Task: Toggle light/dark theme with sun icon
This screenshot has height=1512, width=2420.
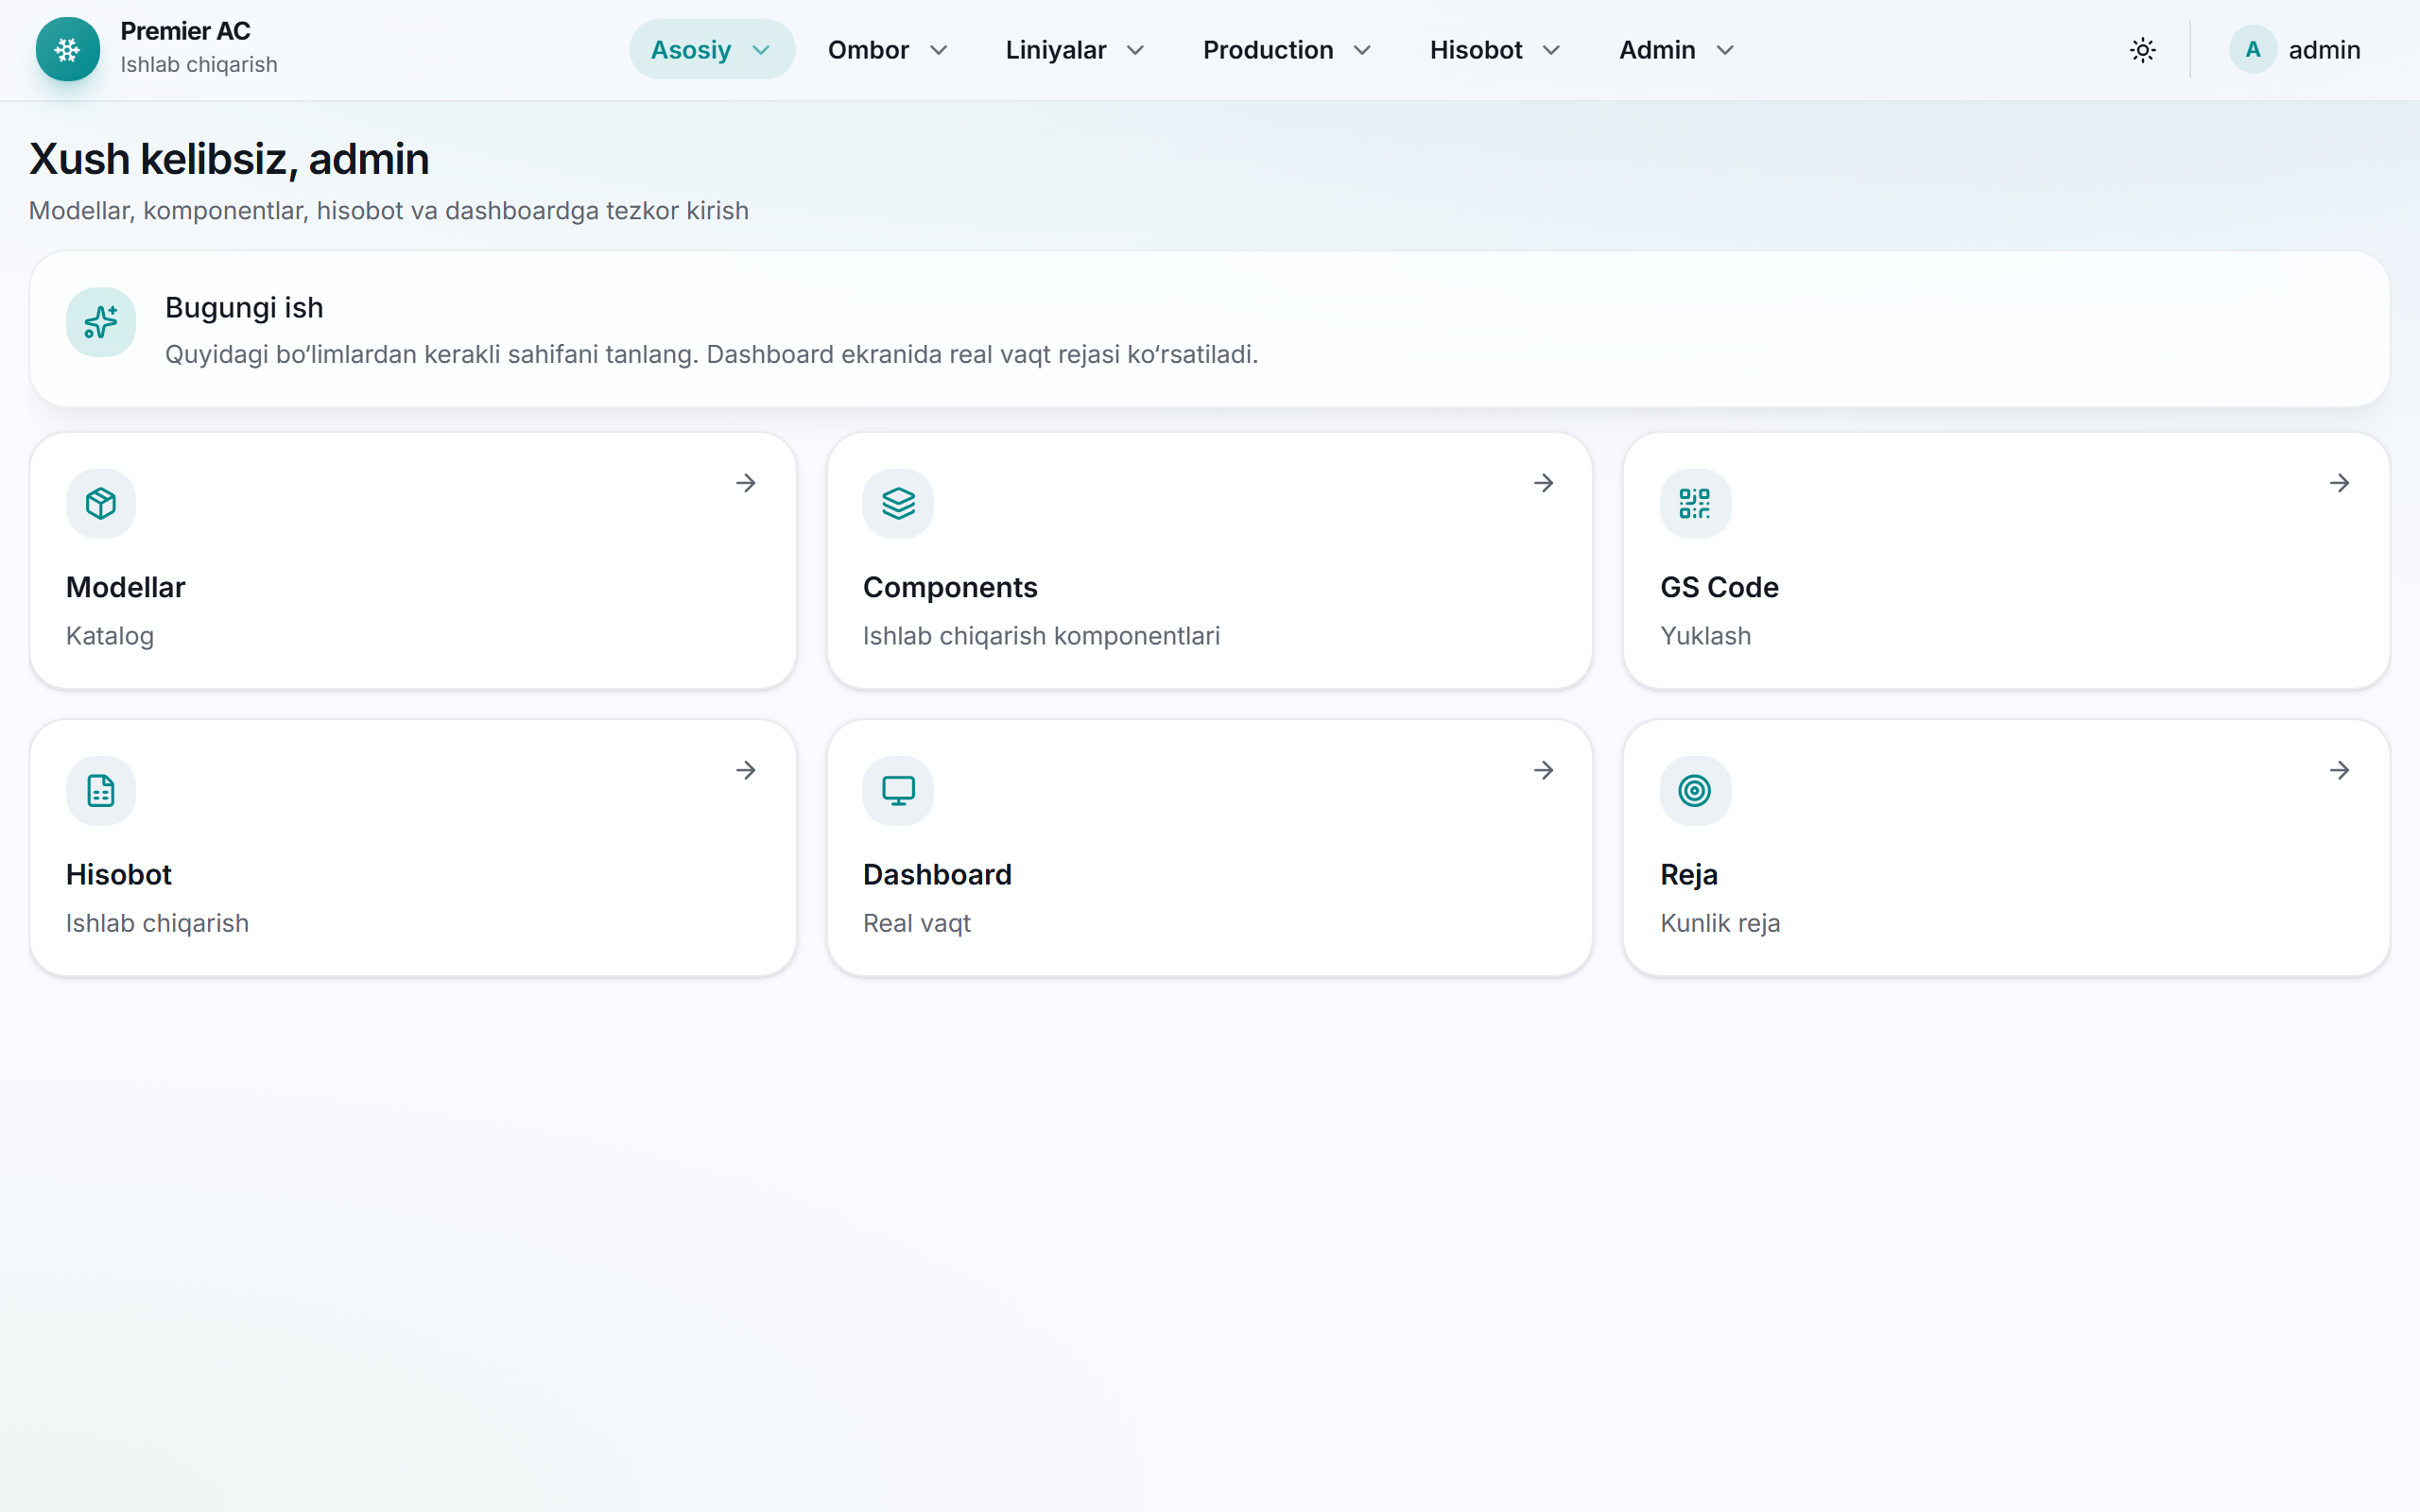Action: pos(2143,49)
